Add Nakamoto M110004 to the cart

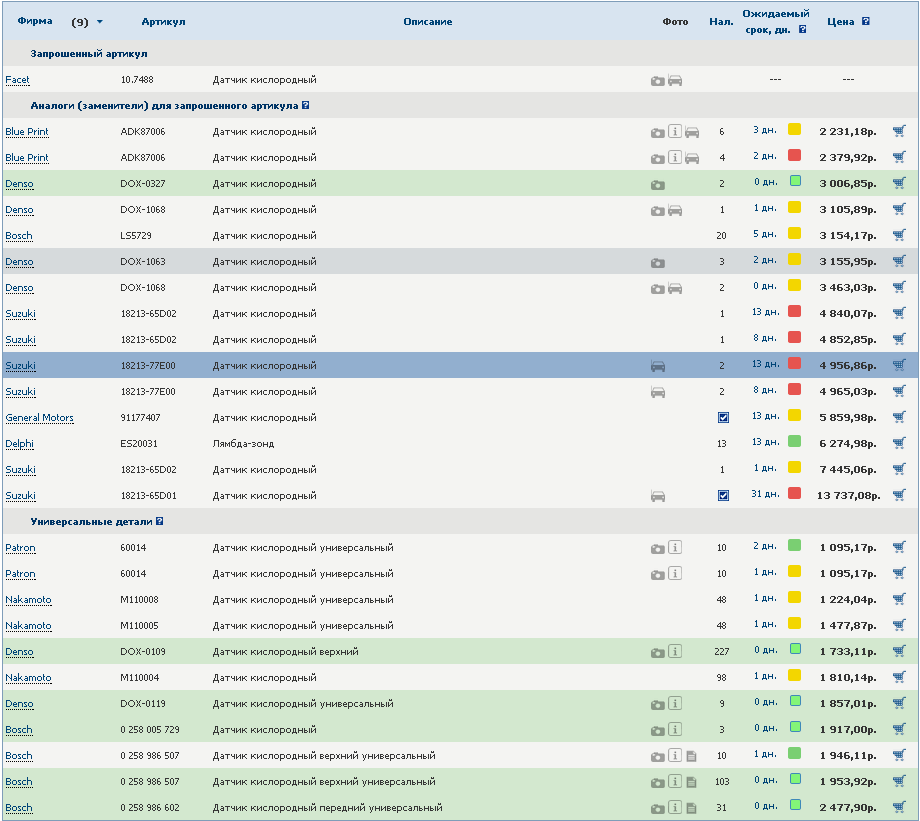tap(898, 677)
